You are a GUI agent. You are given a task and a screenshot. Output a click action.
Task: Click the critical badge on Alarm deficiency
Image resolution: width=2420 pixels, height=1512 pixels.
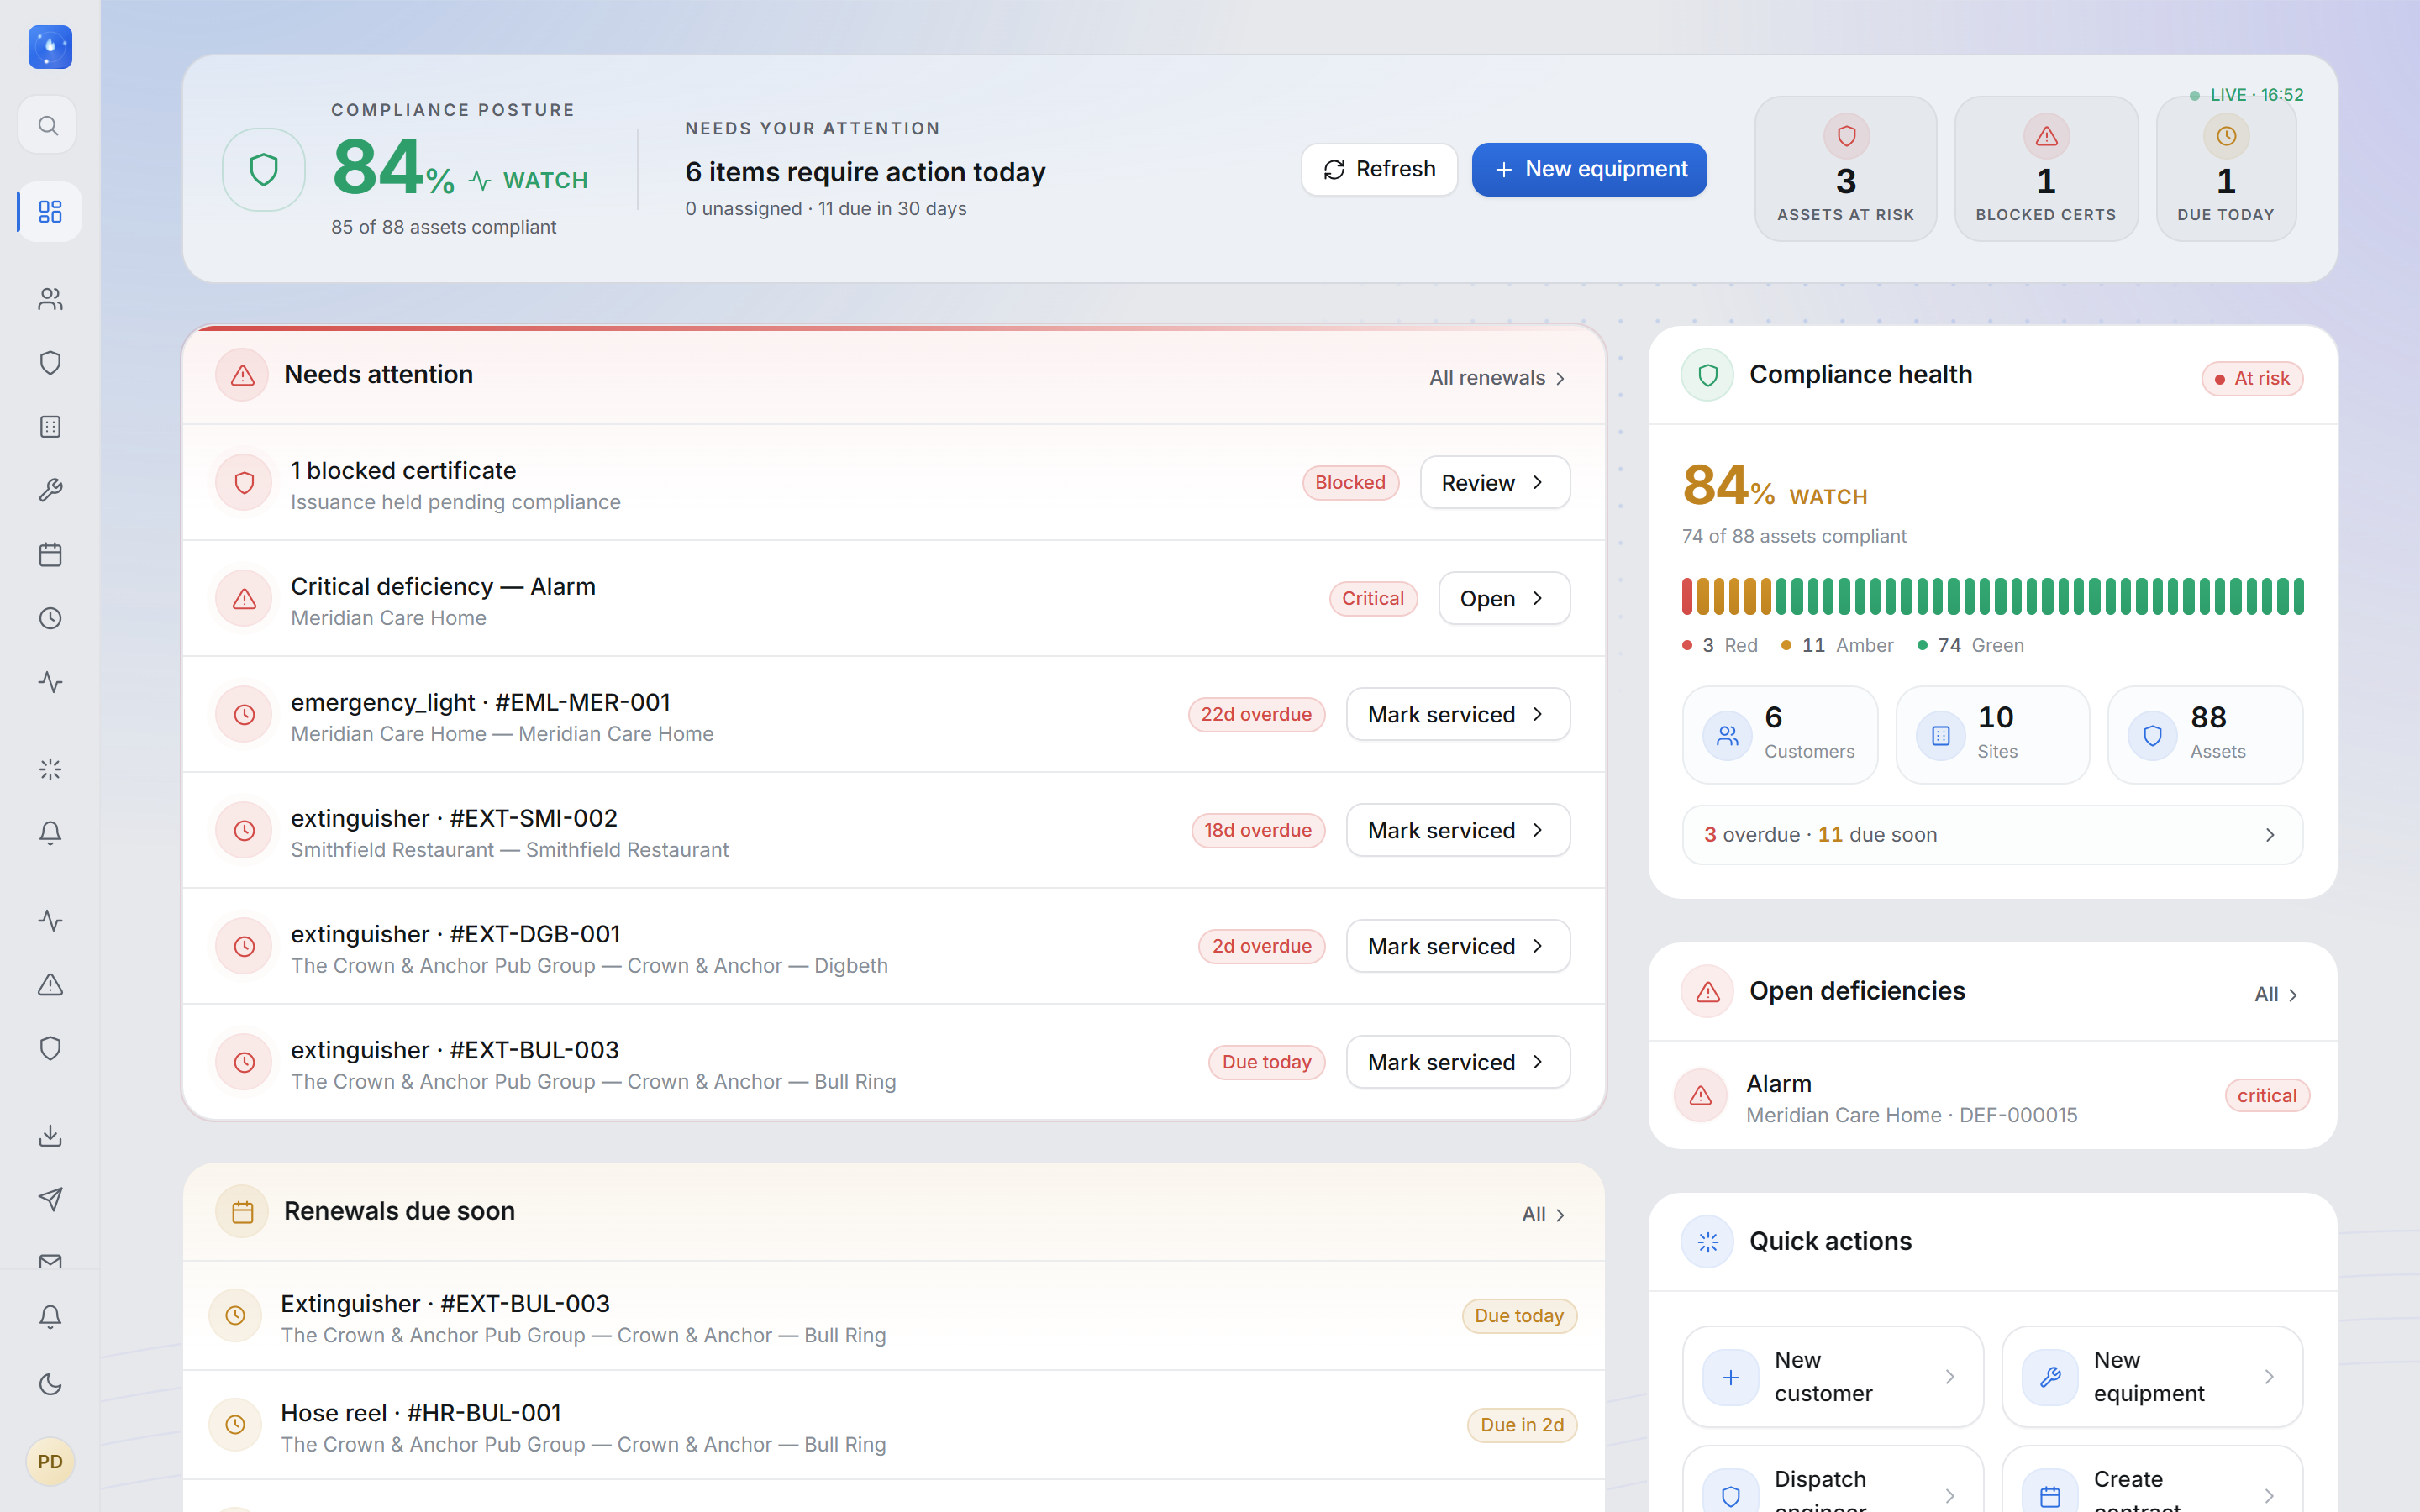coord(2266,1096)
